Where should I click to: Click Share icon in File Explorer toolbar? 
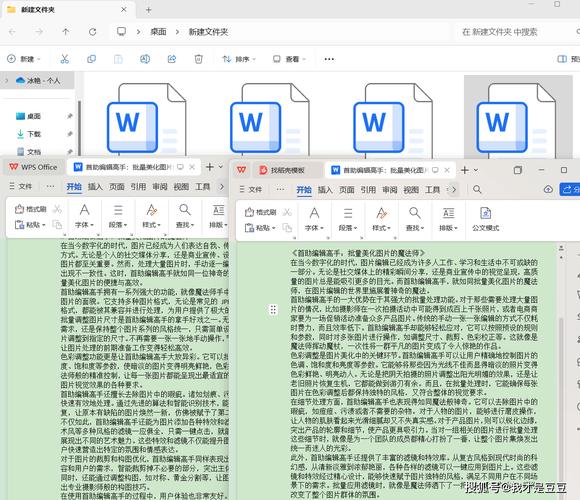(x=172, y=59)
